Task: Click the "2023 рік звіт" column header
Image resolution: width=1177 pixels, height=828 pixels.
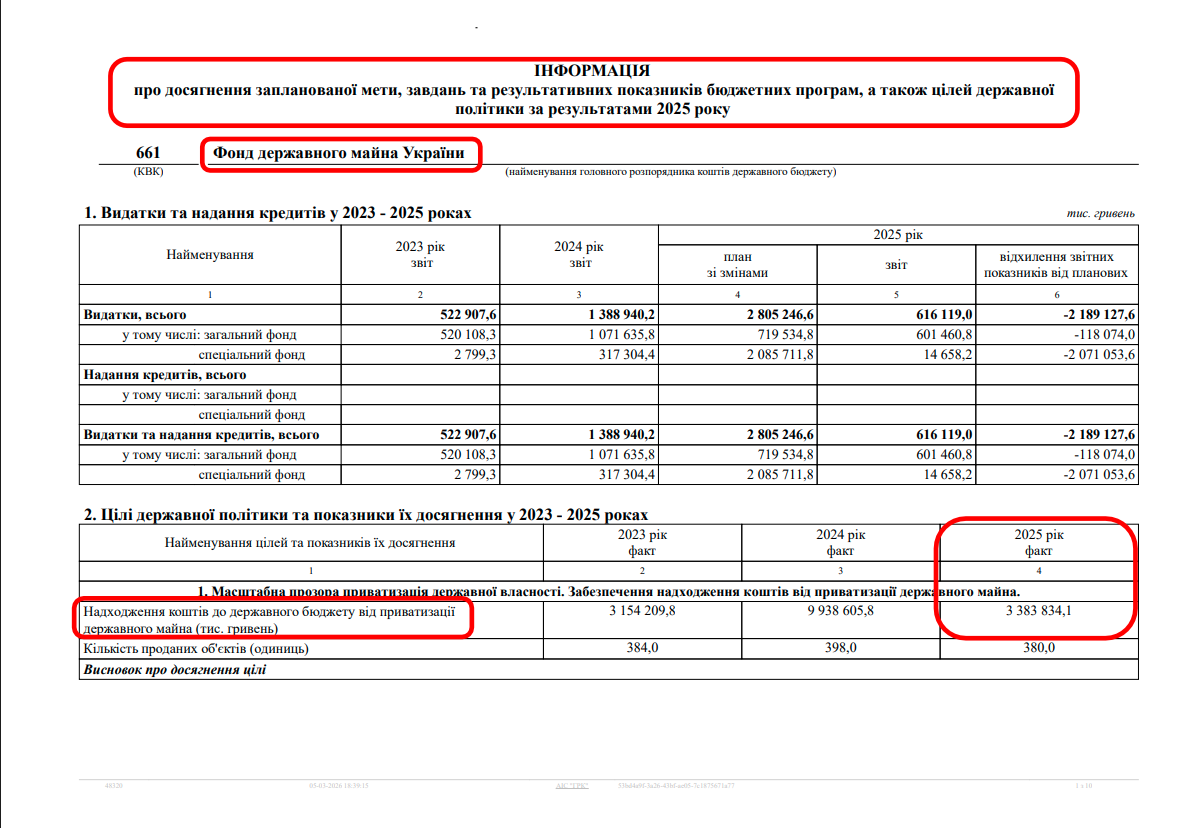Action: 420,255
